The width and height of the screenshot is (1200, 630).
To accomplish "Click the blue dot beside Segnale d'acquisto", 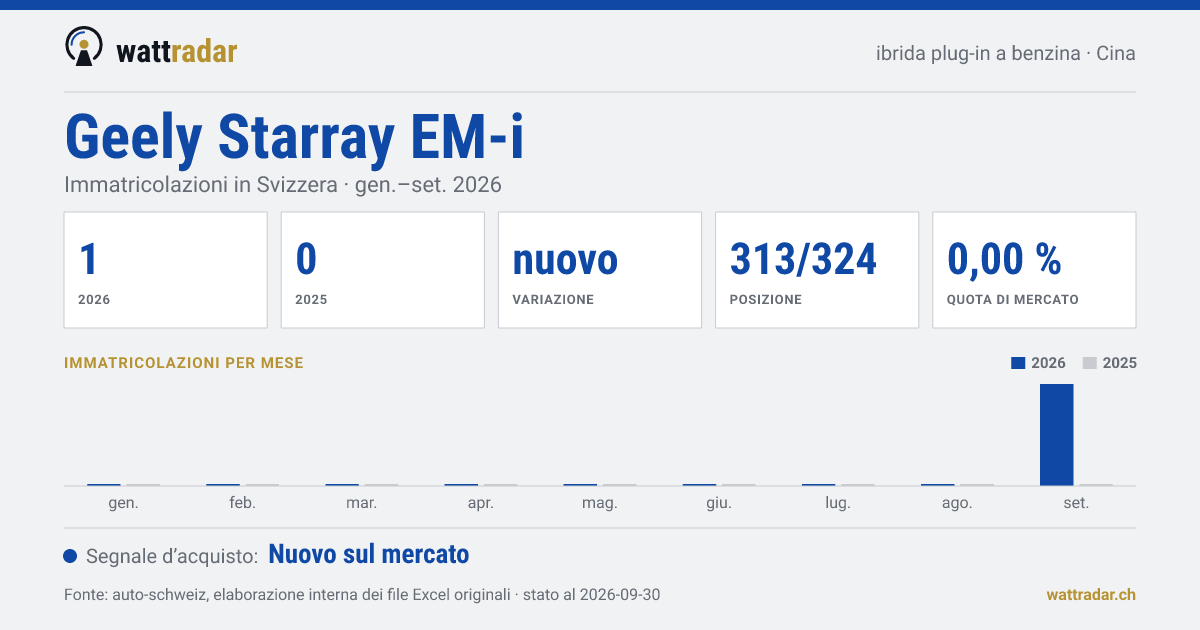I will tap(70, 556).
